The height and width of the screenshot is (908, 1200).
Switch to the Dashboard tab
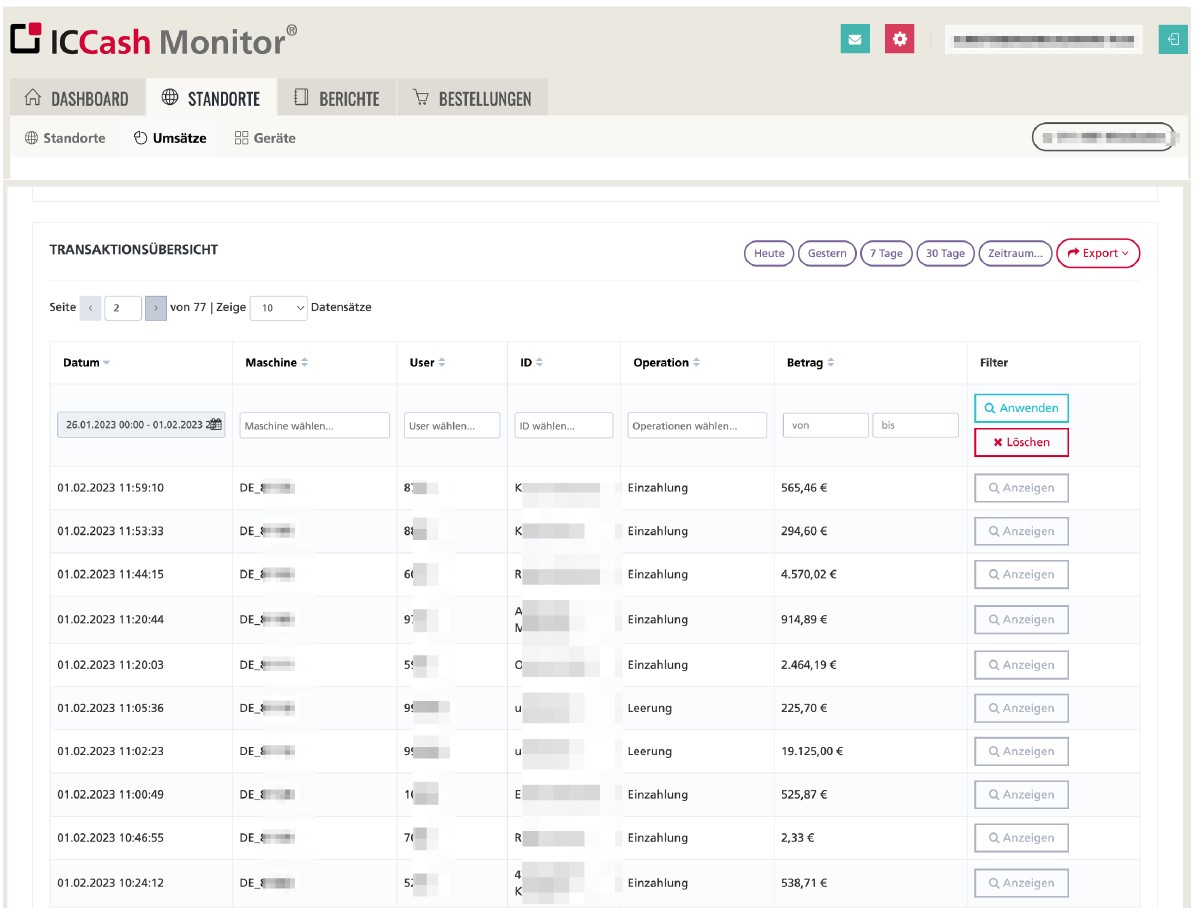click(x=77, y=98)
